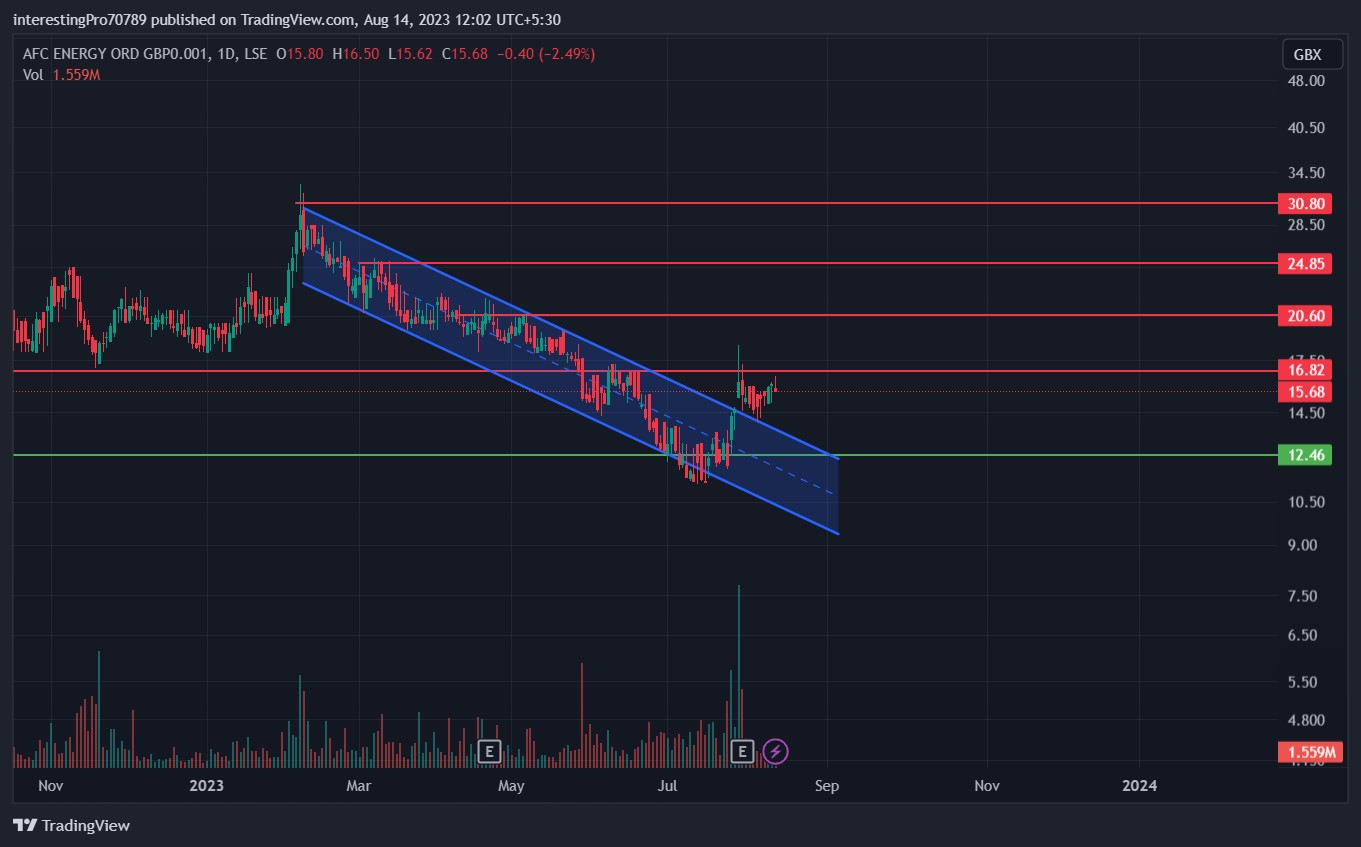Select the AFC ENERGY ORD GBP0.001 symbol title
The width and height of the screenshot is (1361, 847).
tap(117, 54)
